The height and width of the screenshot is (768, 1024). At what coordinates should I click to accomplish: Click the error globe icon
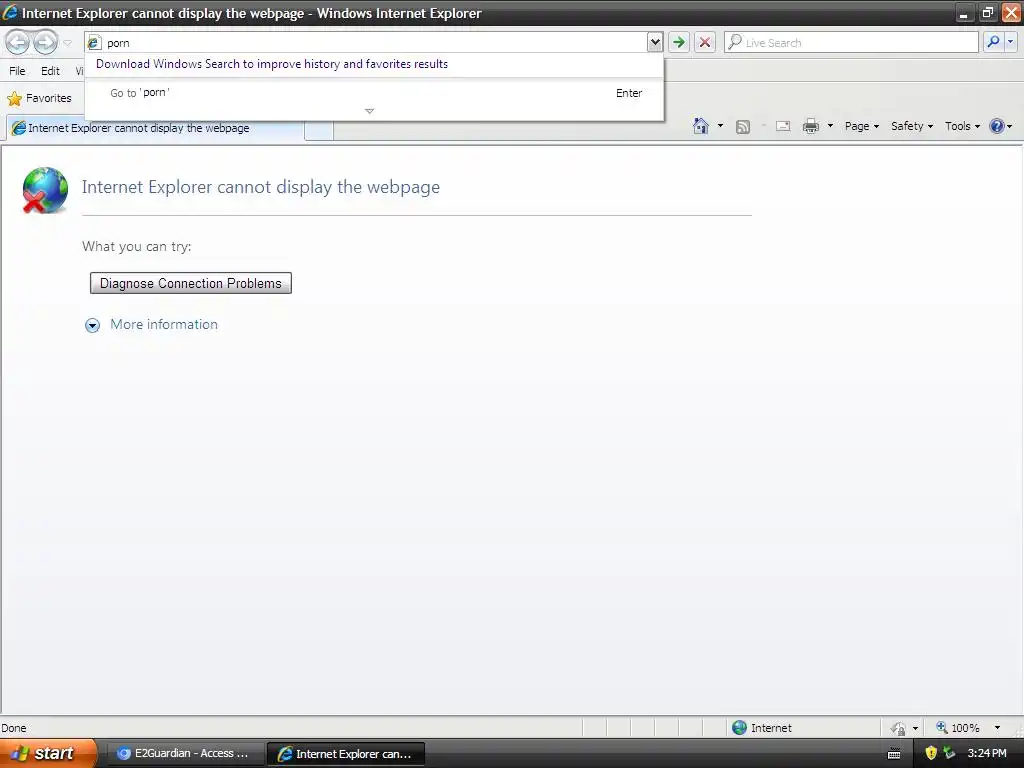44,190
